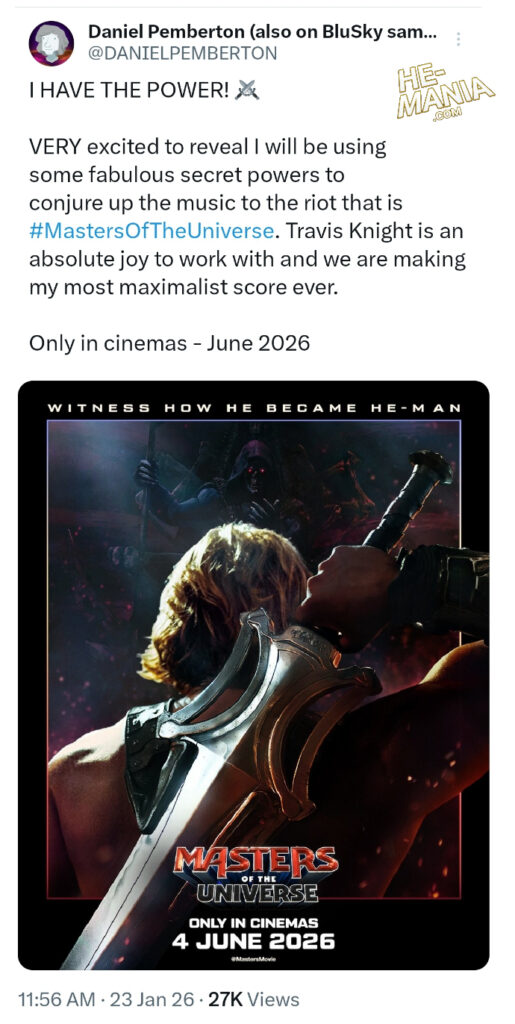Open the @DANIELPEMBERTON handle link
The image size is (515, 1024).
[182, 53]
